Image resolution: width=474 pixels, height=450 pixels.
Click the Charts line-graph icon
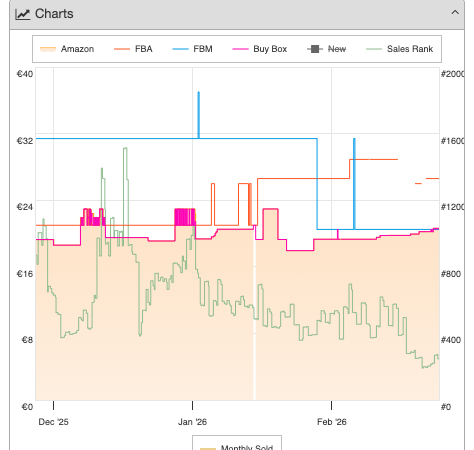pos(23,14)
